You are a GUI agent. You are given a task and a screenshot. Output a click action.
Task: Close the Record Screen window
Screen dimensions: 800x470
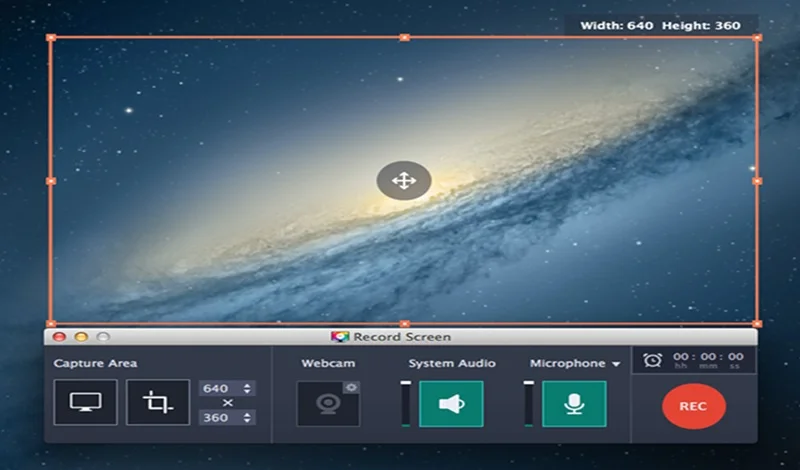tap(60, 337)
